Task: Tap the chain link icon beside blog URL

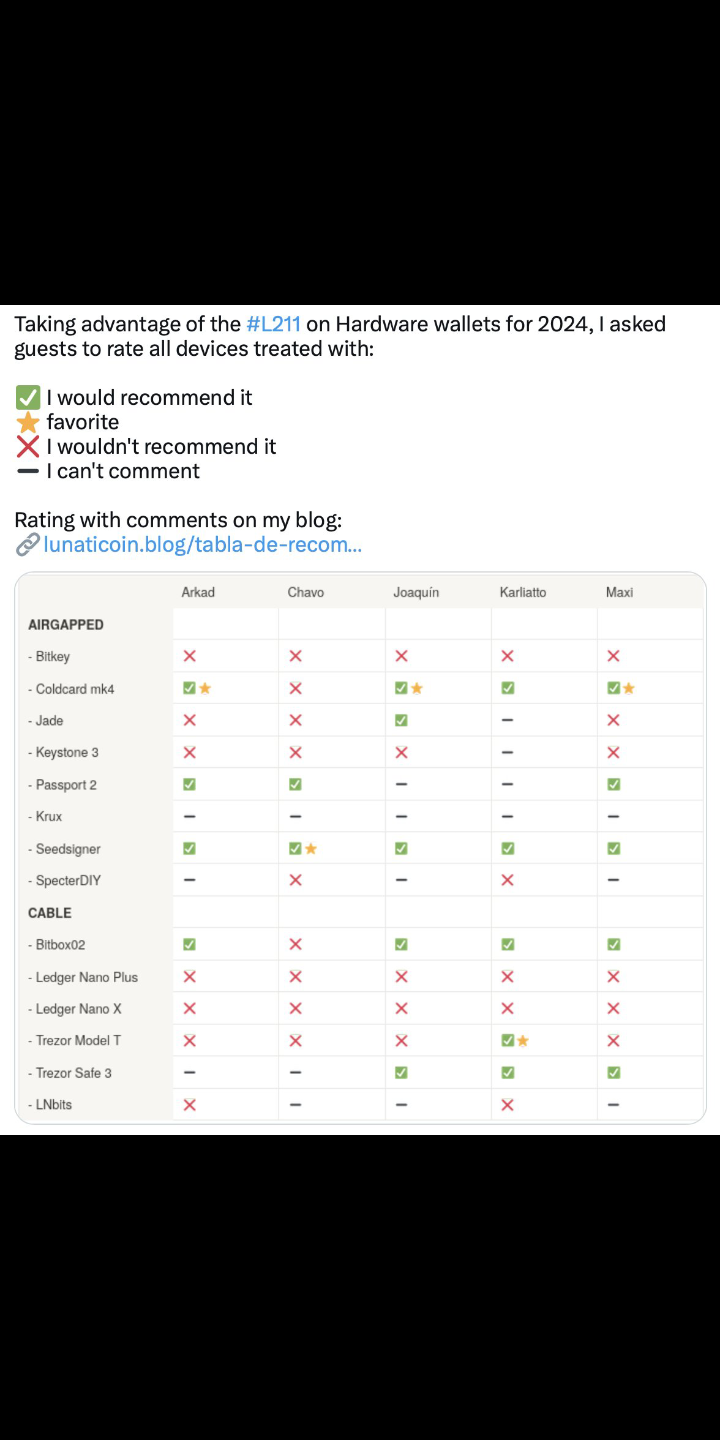Action: click(27, 545)
